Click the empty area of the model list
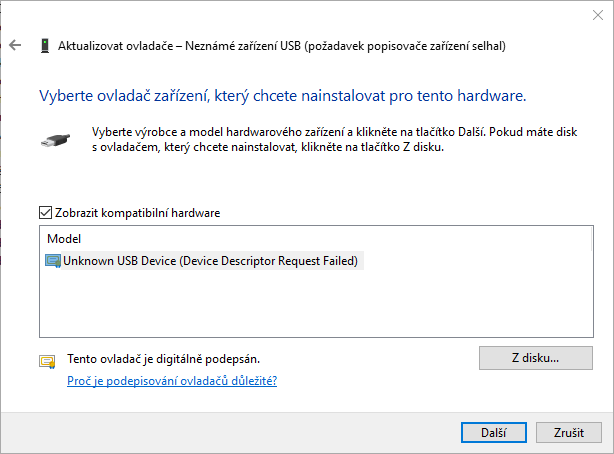This screenshot has height=454, width=614. click(x=300, y=305)
